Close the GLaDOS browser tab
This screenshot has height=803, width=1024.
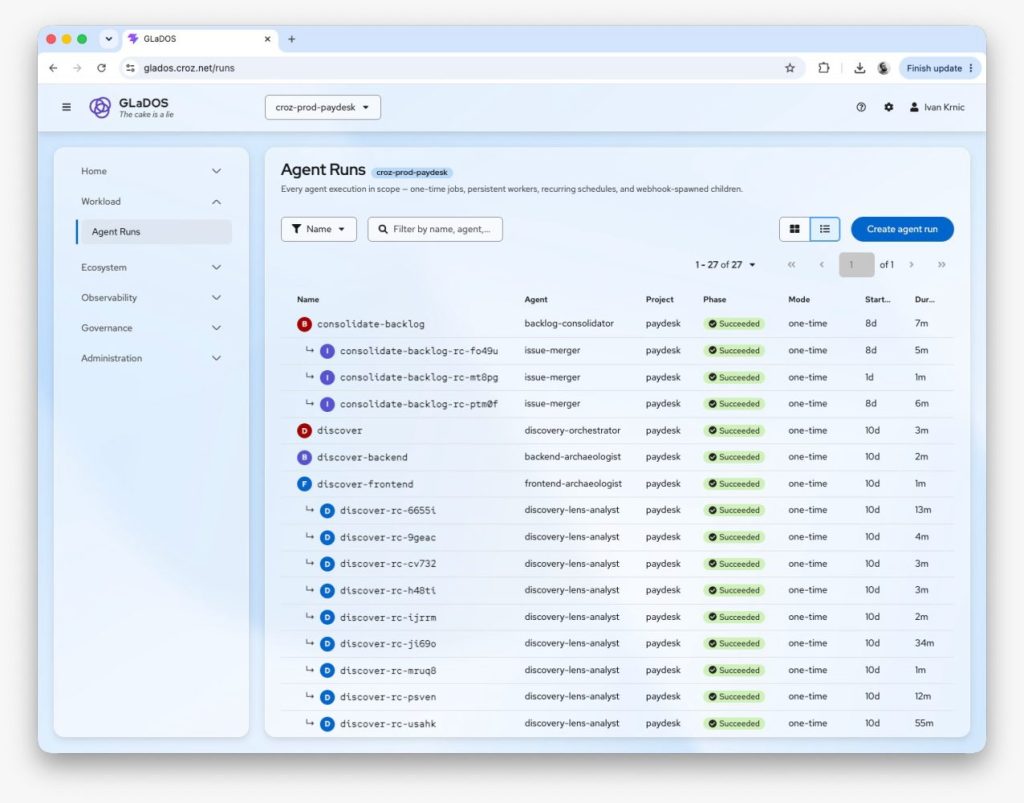pyautogui.click(x=267, y=39)
